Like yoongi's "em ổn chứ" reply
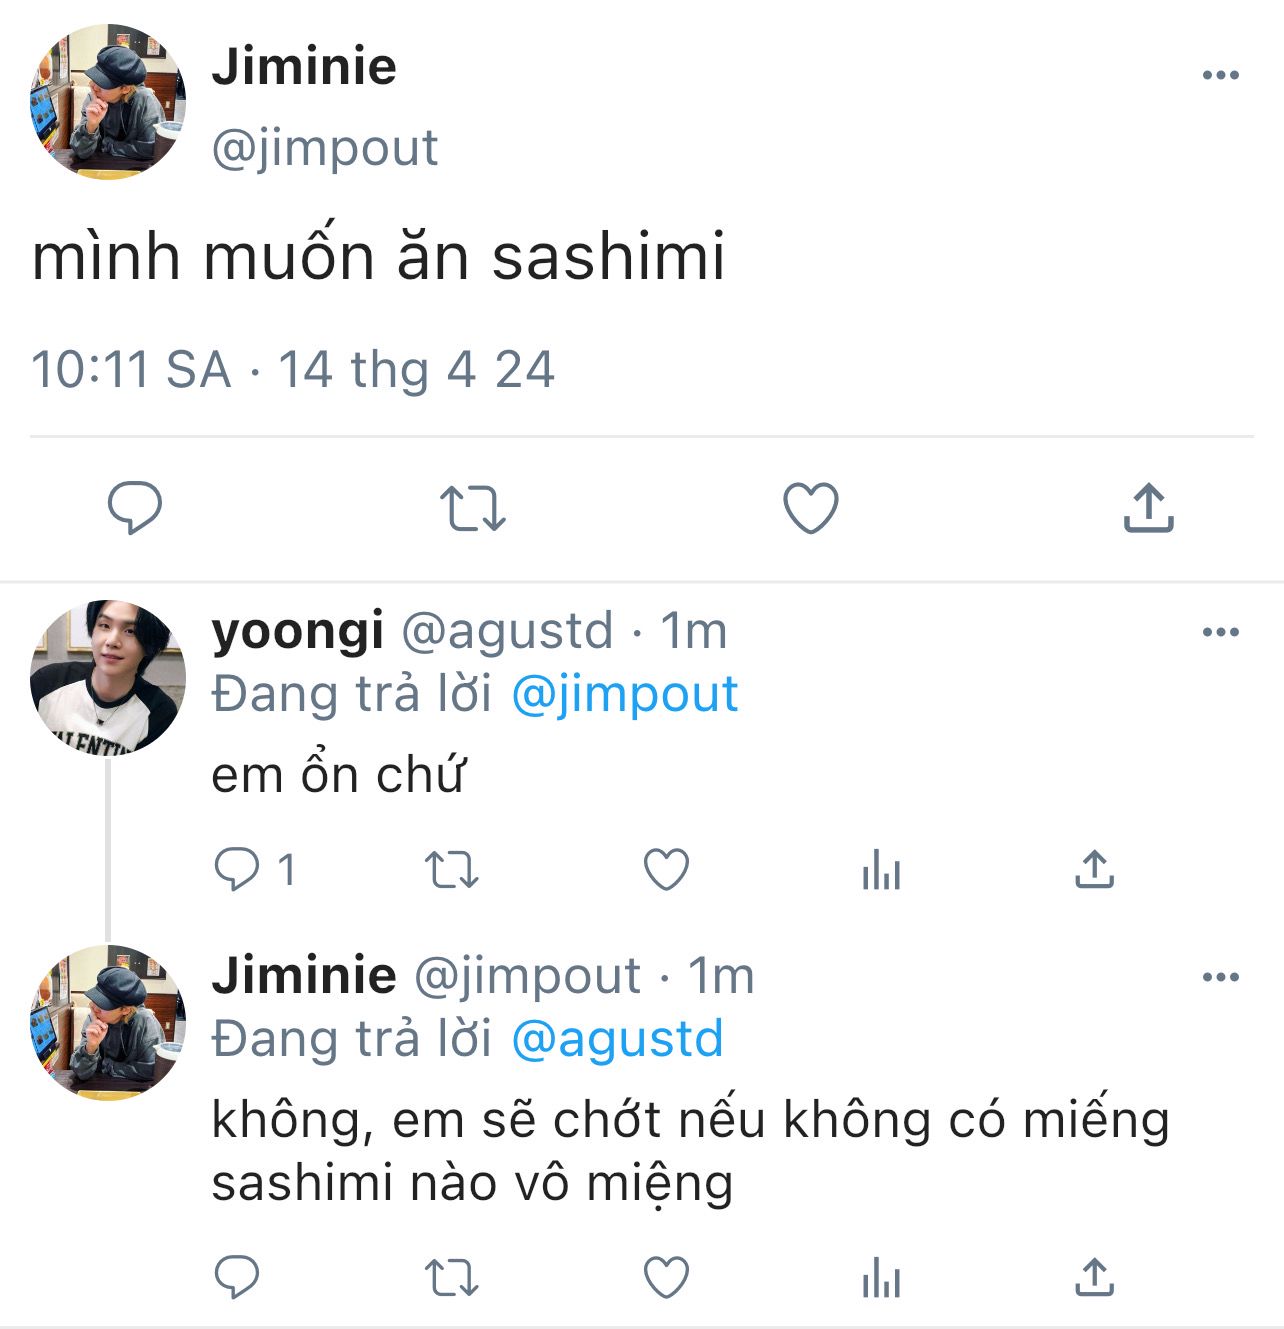 666,869
